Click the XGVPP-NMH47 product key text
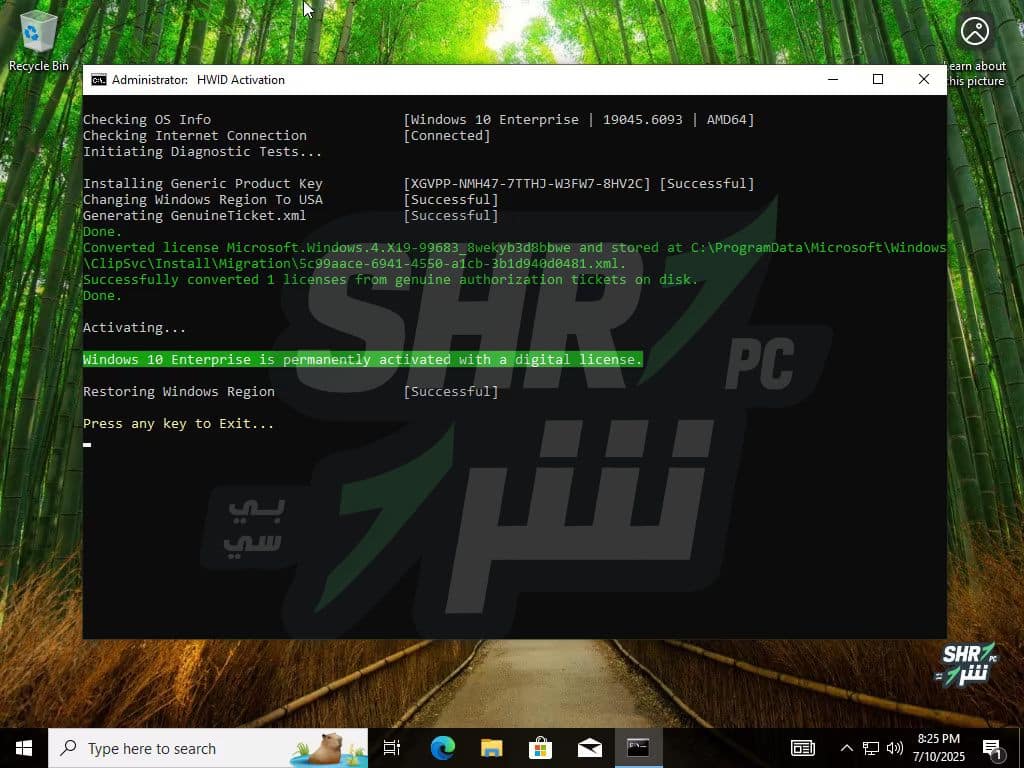Image resolution: width=1024 pixels, height=768 pixels. tap(527, 184)
